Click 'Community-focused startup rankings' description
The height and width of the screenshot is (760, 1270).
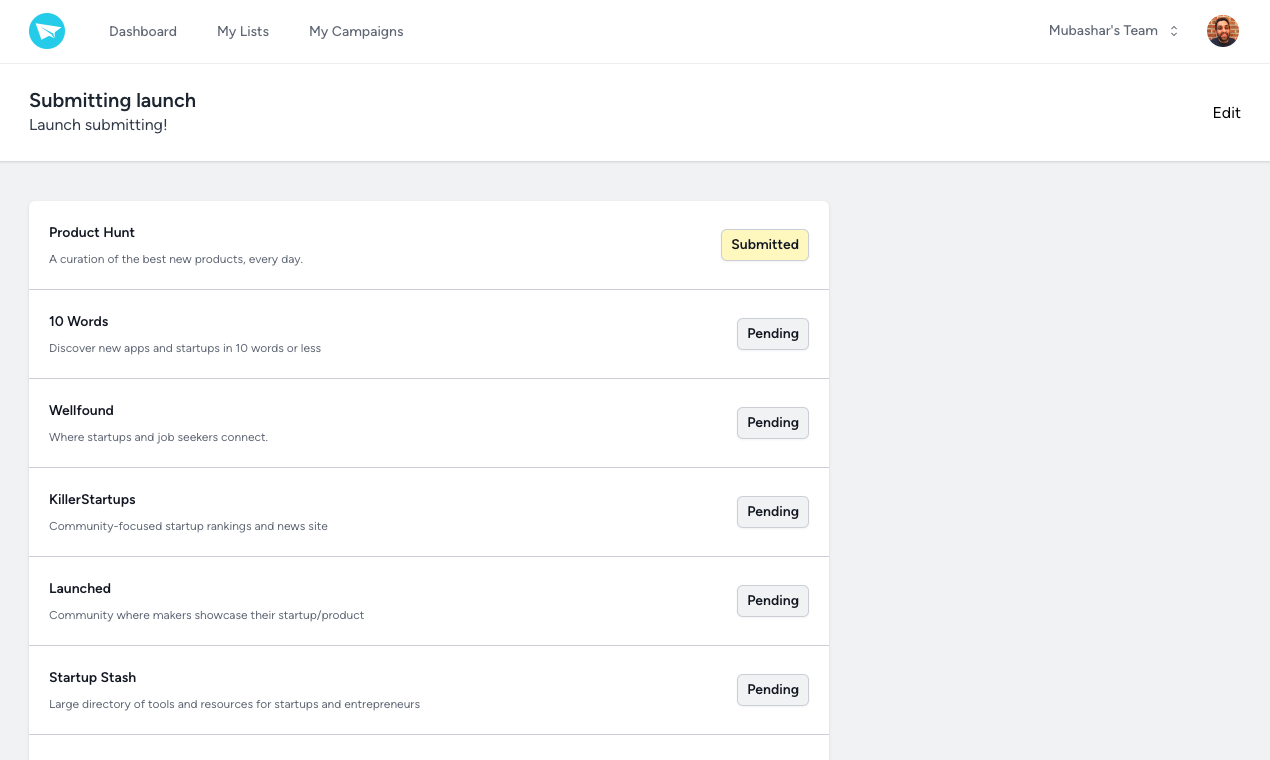pos(188,526)
